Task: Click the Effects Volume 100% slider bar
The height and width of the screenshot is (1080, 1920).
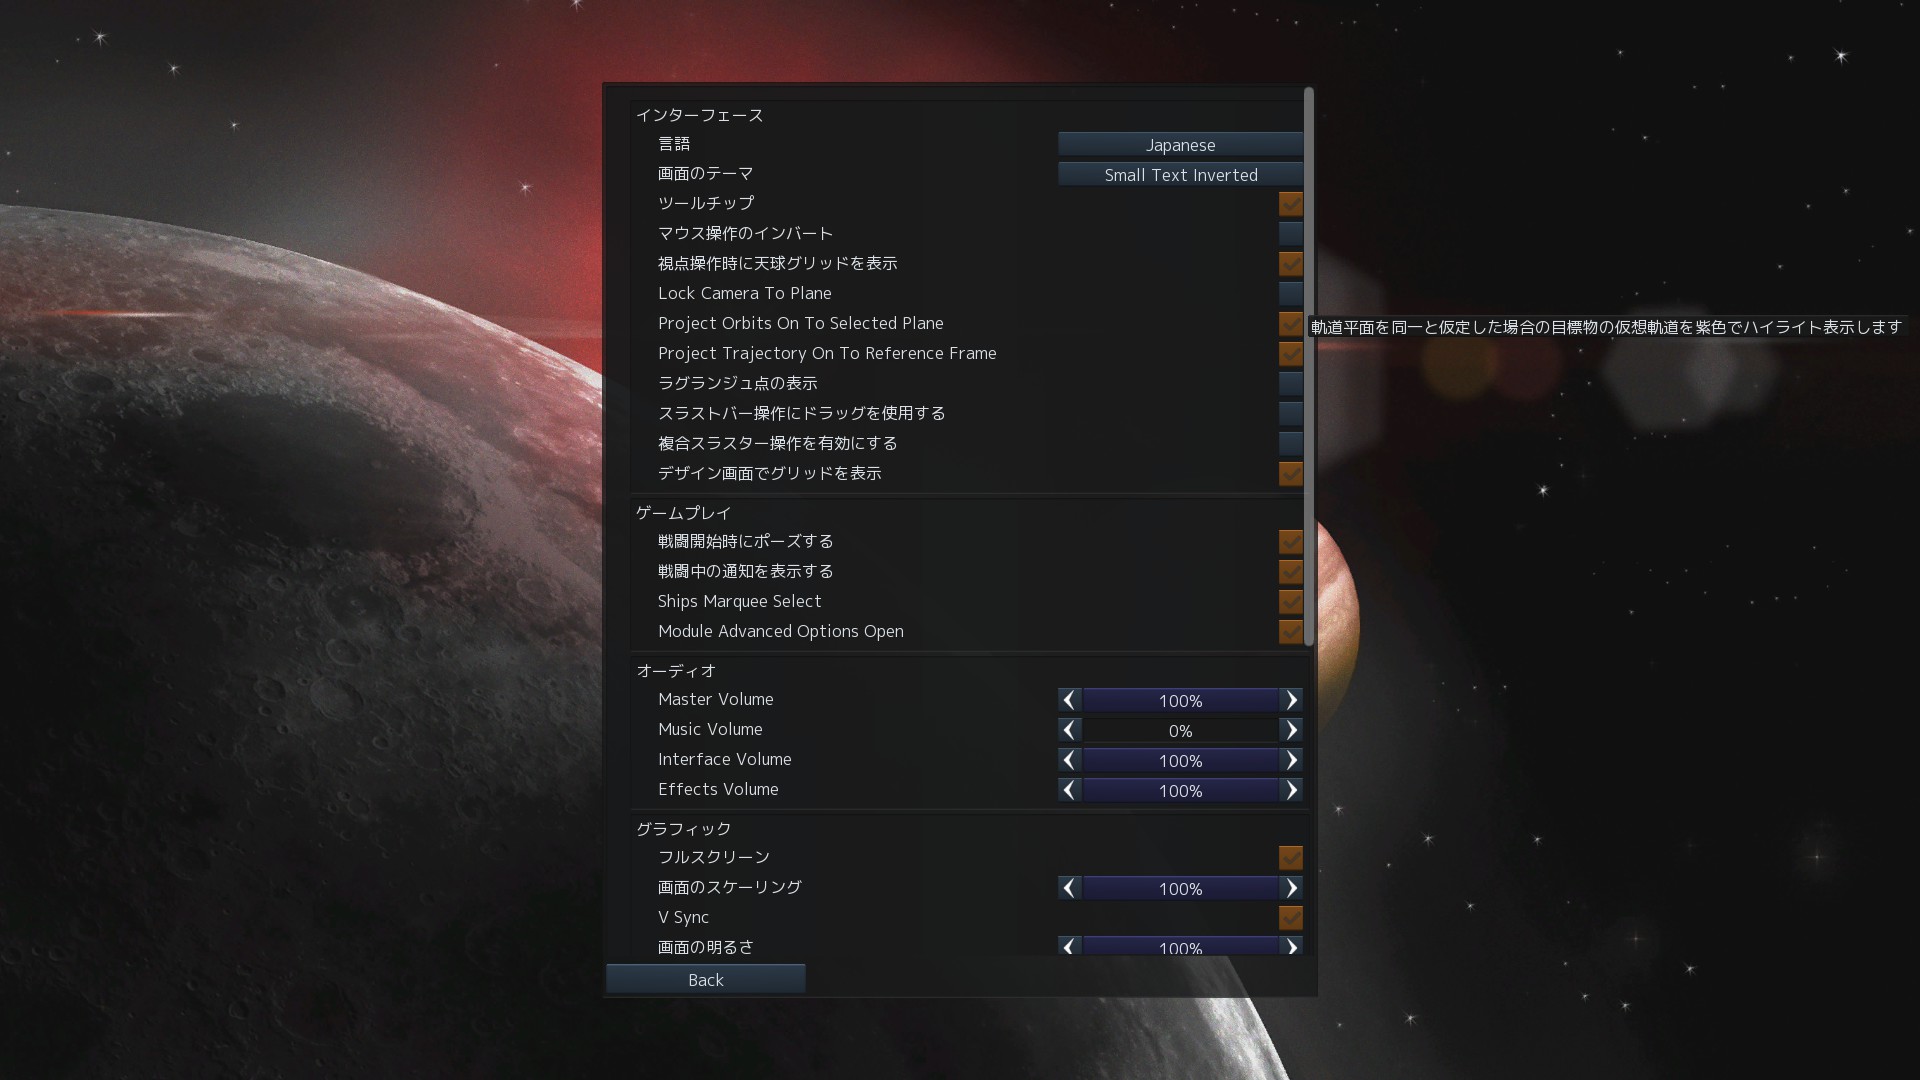Action: point(1180,790)
